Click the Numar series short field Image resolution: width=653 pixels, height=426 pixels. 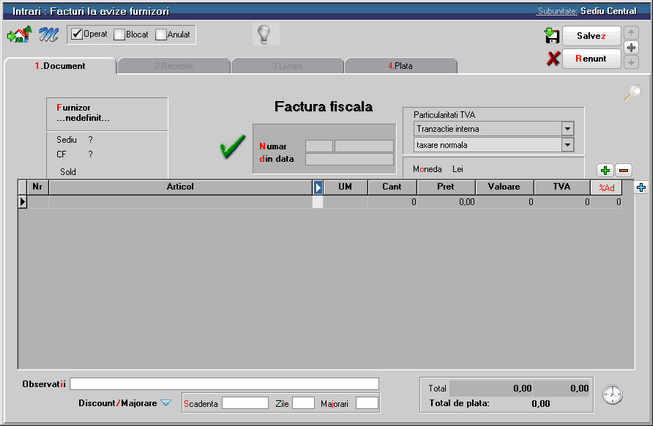319,146
